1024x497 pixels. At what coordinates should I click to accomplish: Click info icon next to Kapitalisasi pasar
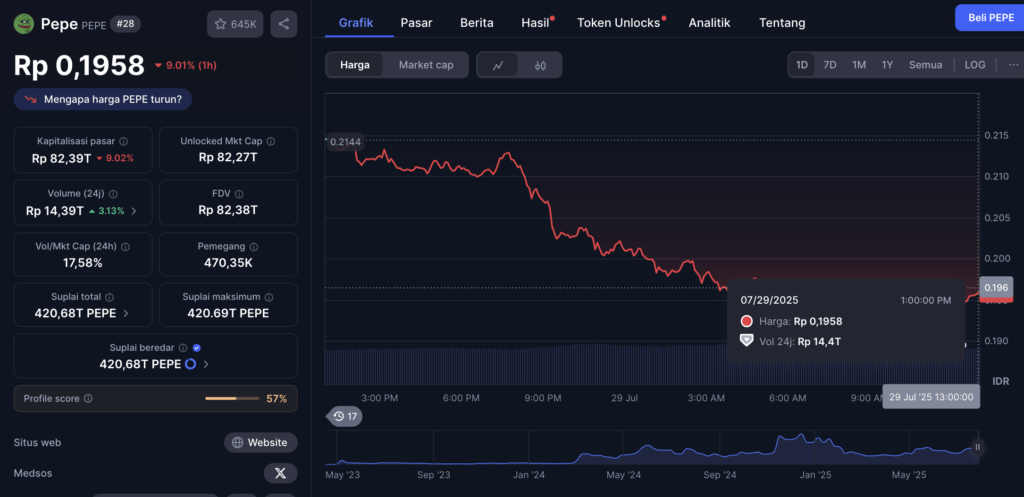(123, 141)
